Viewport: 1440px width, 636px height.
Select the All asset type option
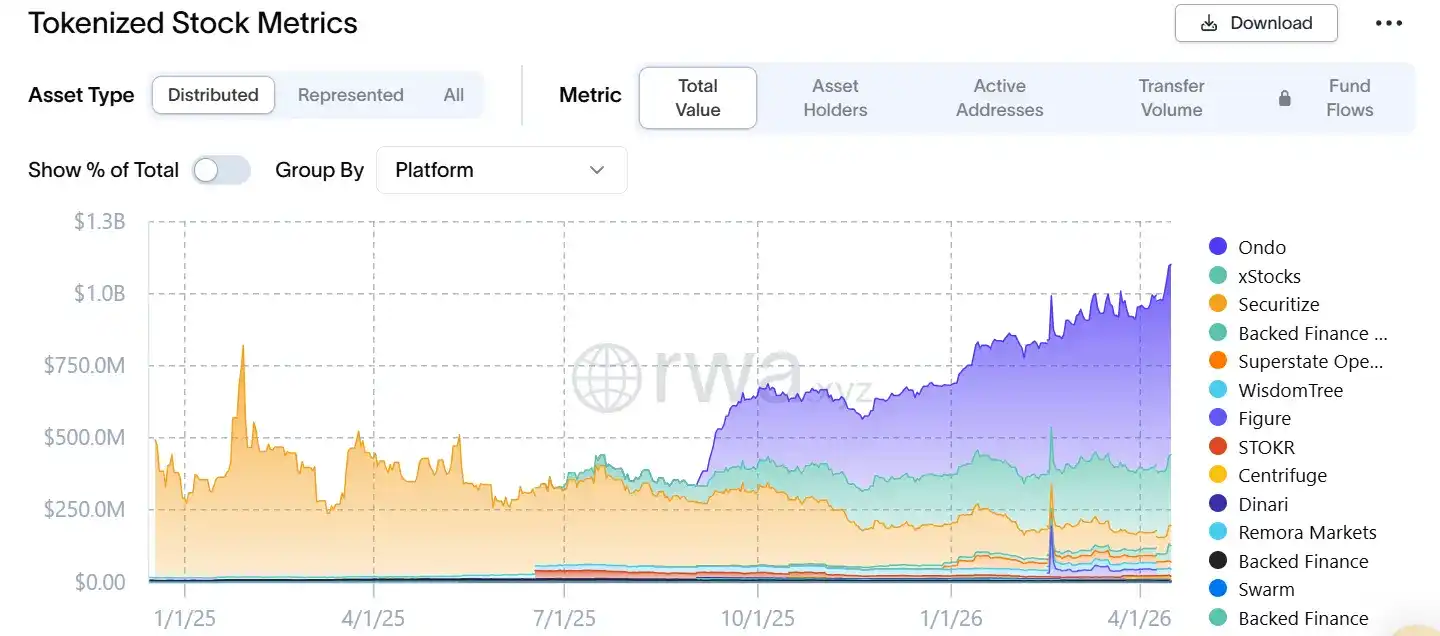(453, 95)
